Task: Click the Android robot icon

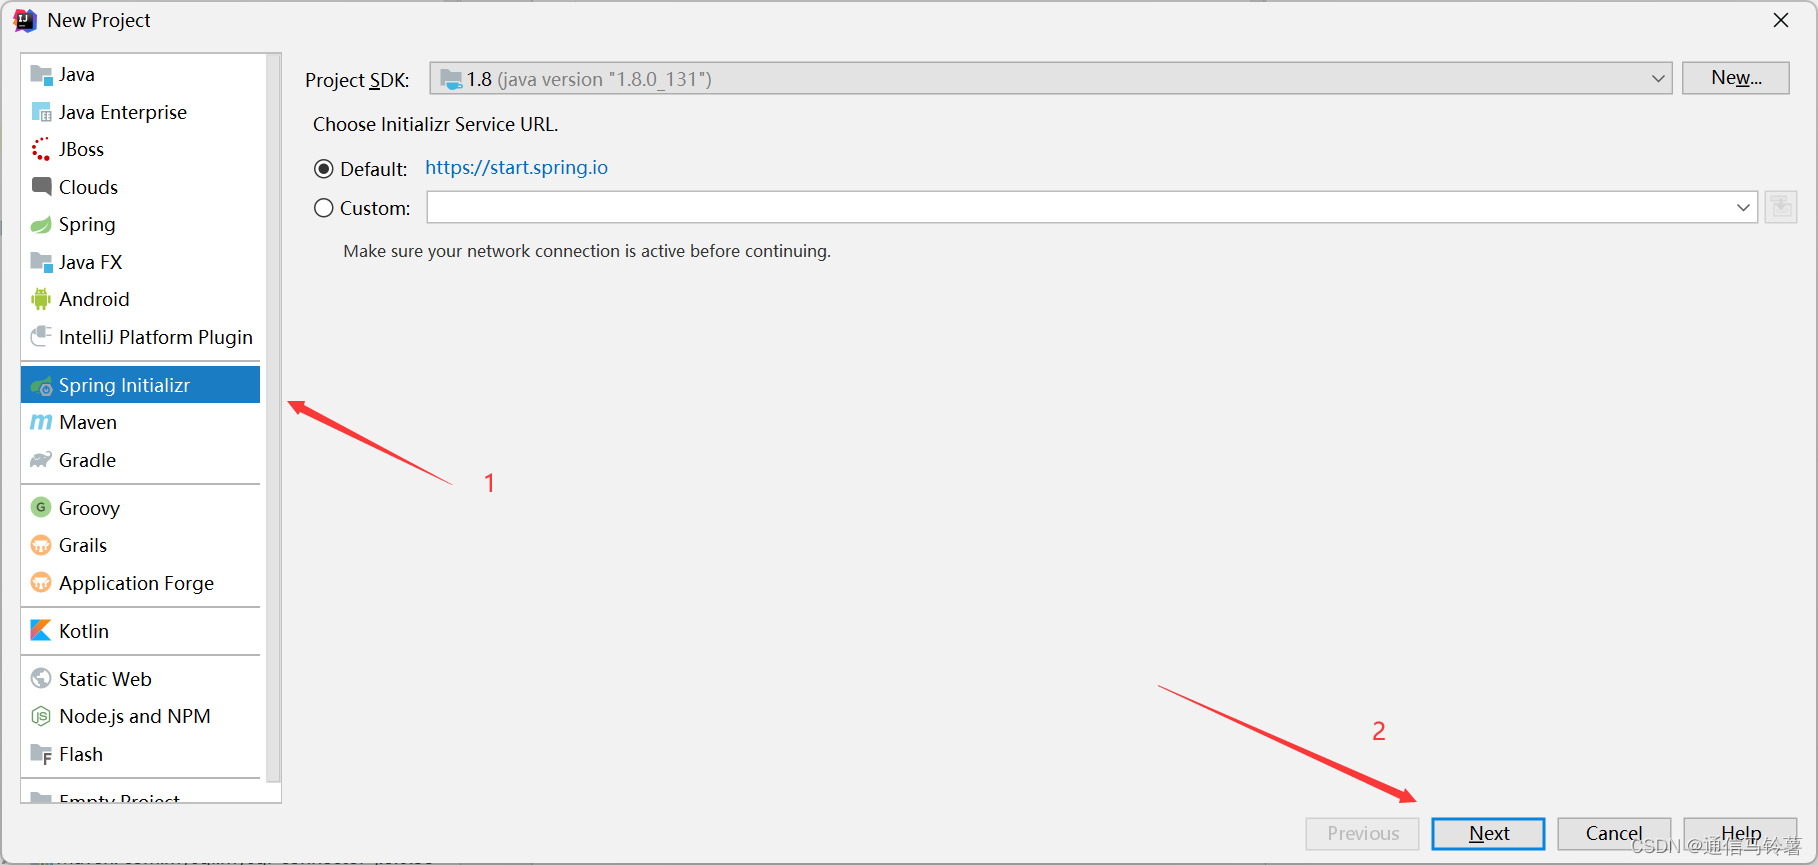Action: click(41, 299)
